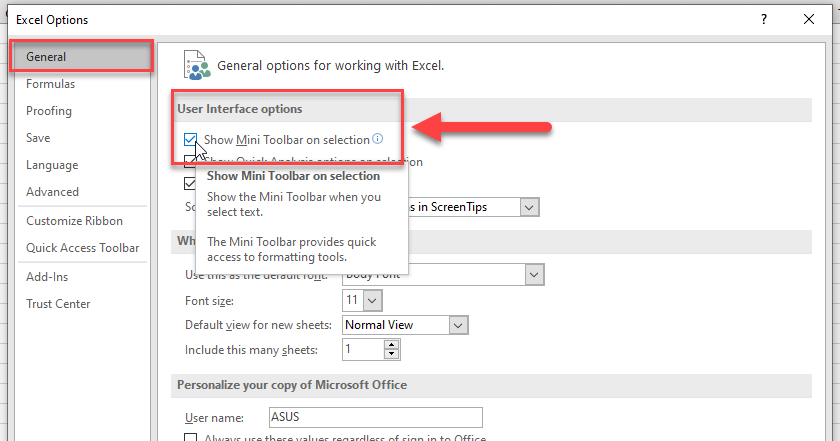Increase the number of sheets with up arrow

[x=392, y=345]
